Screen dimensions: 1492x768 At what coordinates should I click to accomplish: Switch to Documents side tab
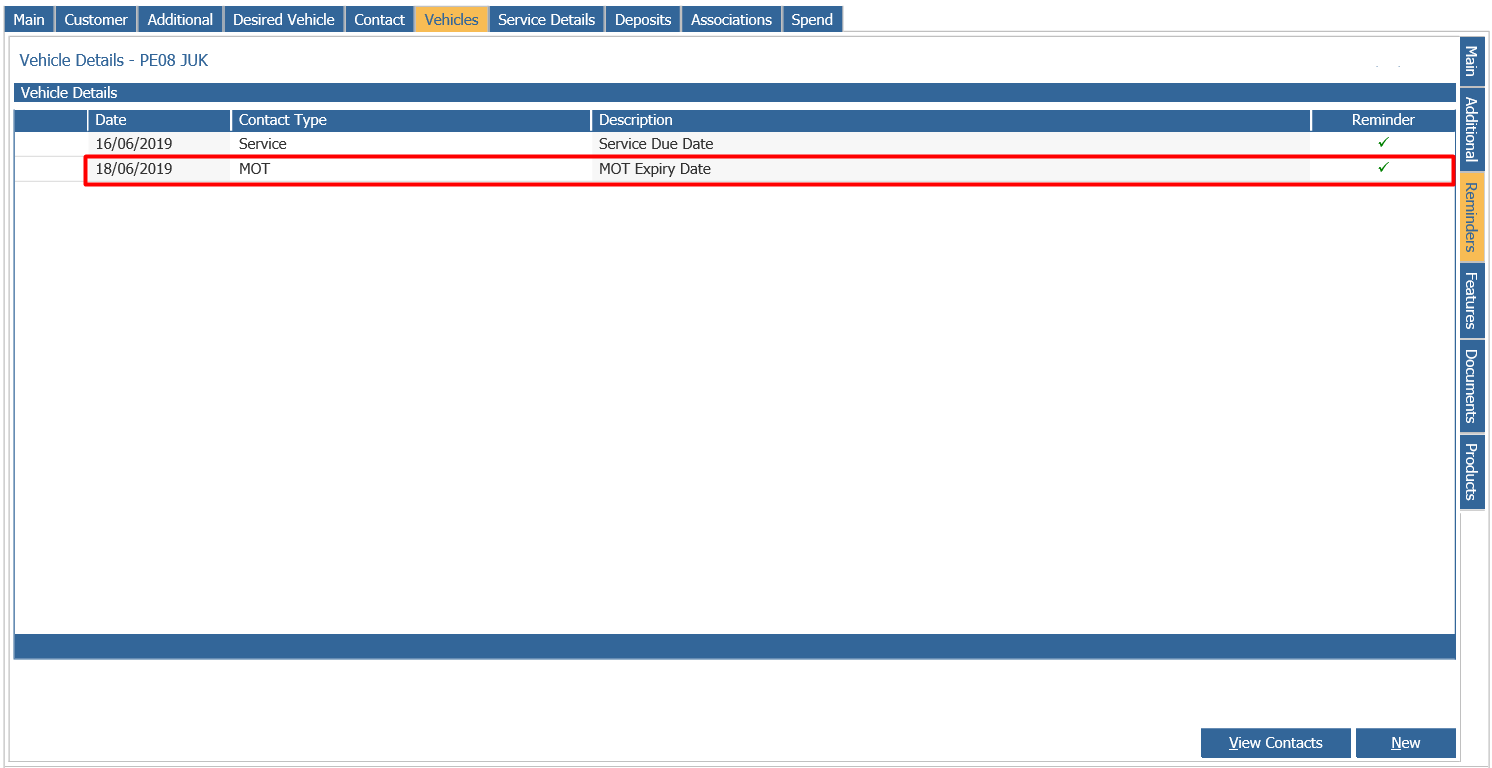[1472, 386]
